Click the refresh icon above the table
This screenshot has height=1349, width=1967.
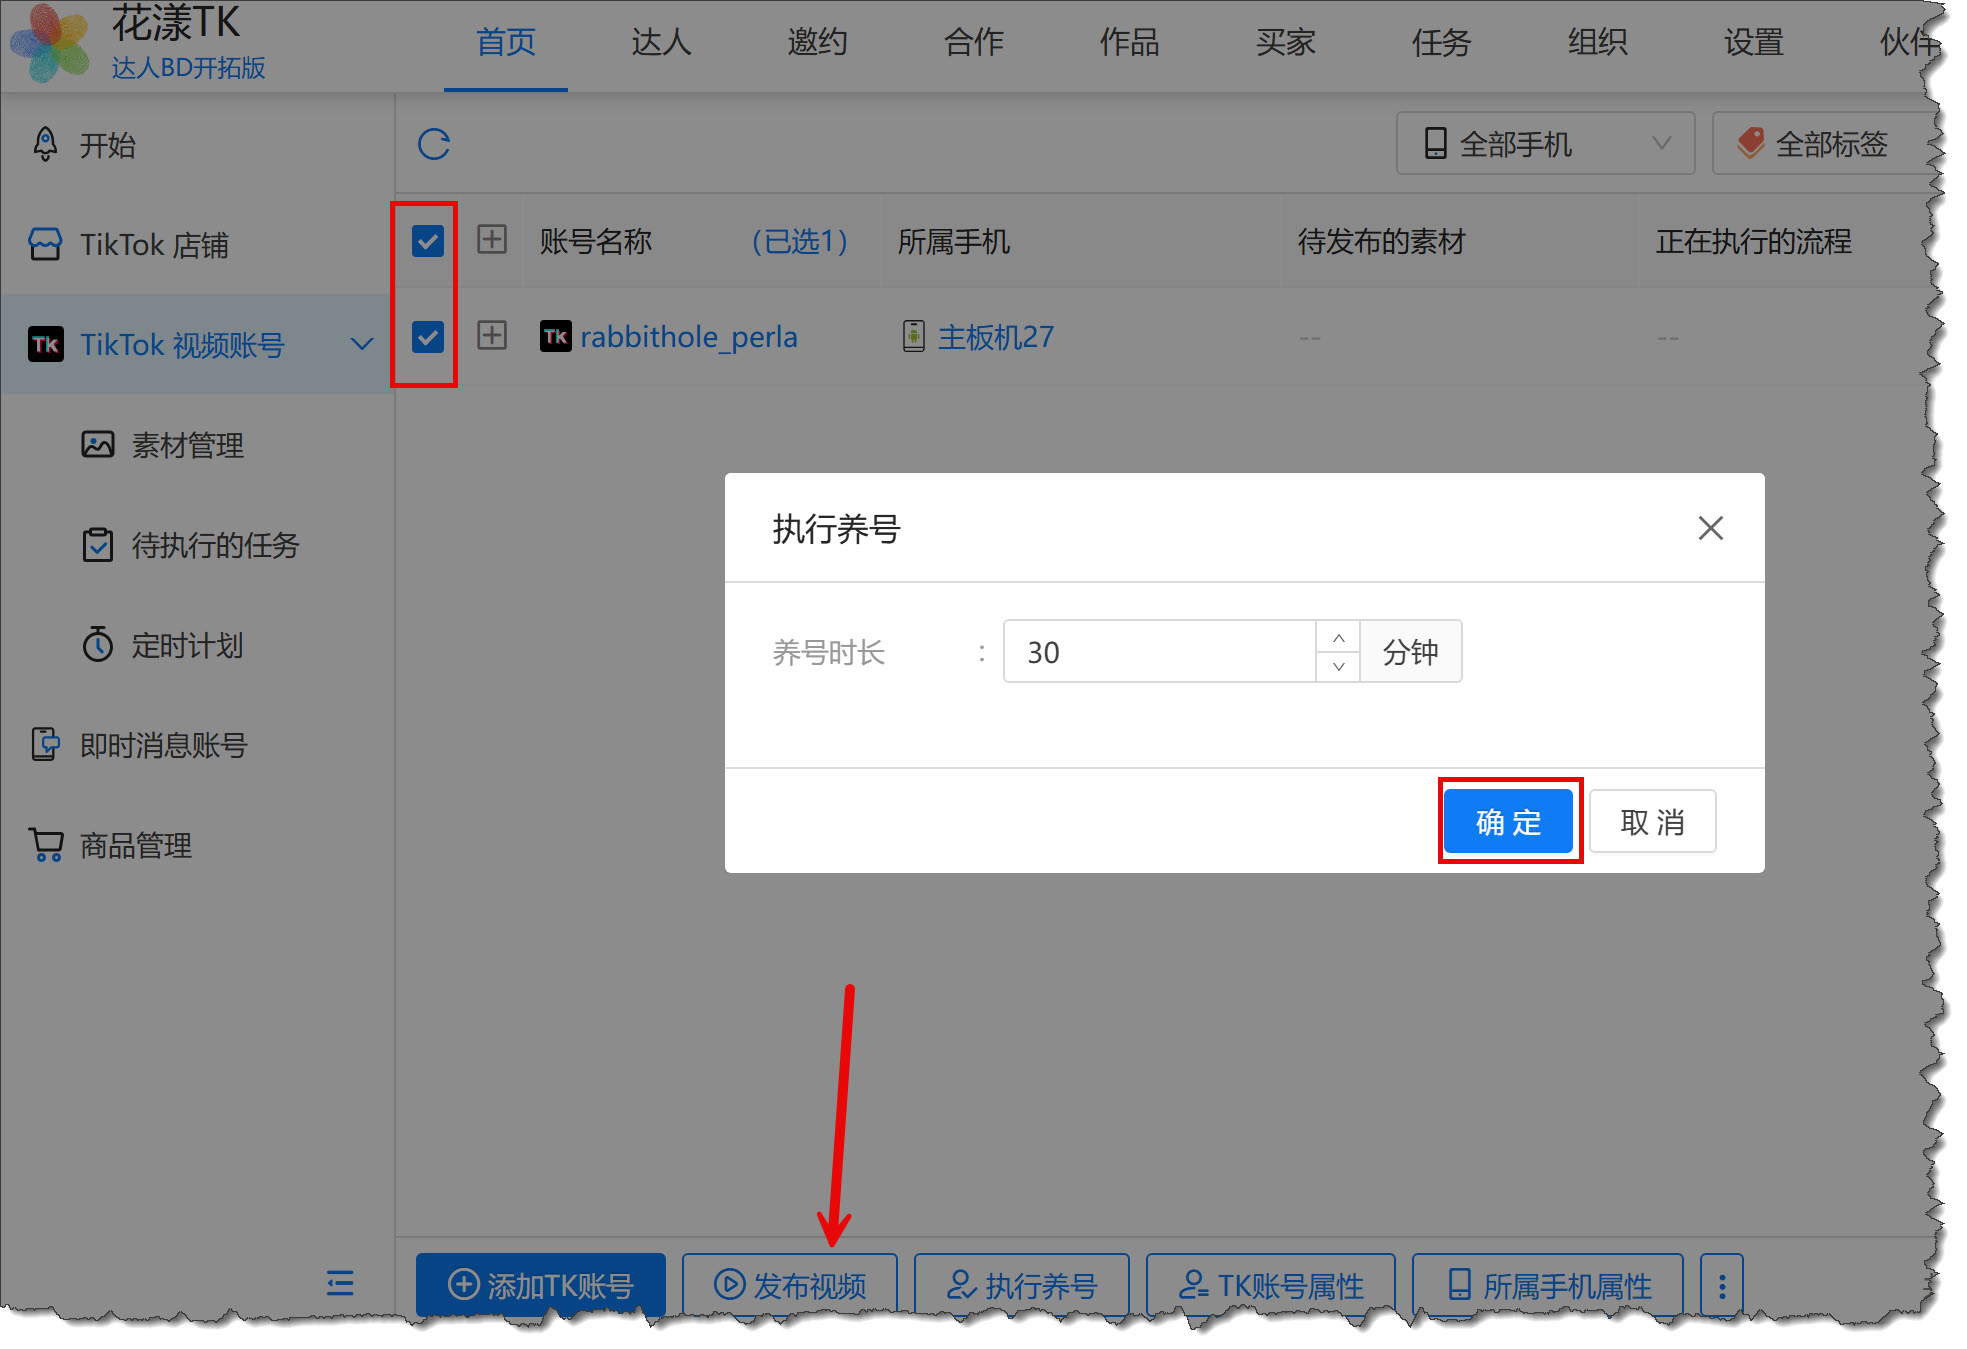[434, 144]
